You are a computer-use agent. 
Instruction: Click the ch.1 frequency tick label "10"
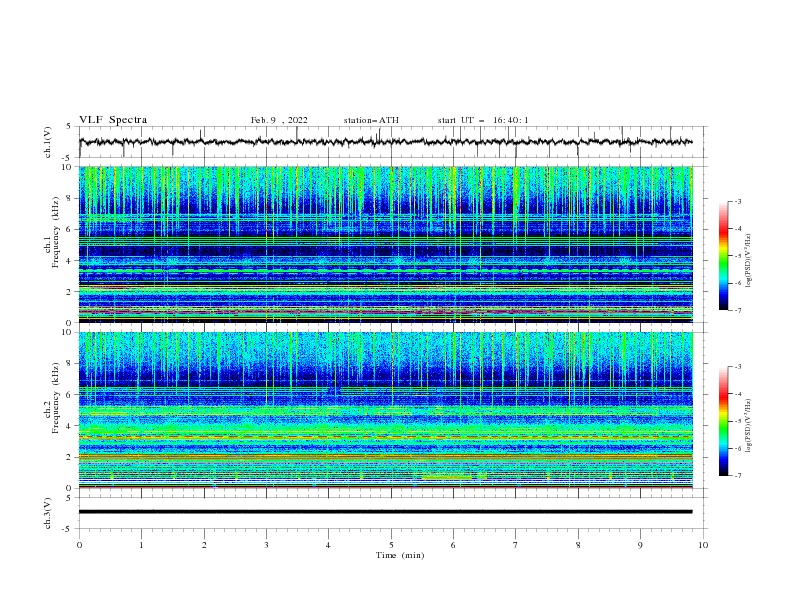coord(69,167)
